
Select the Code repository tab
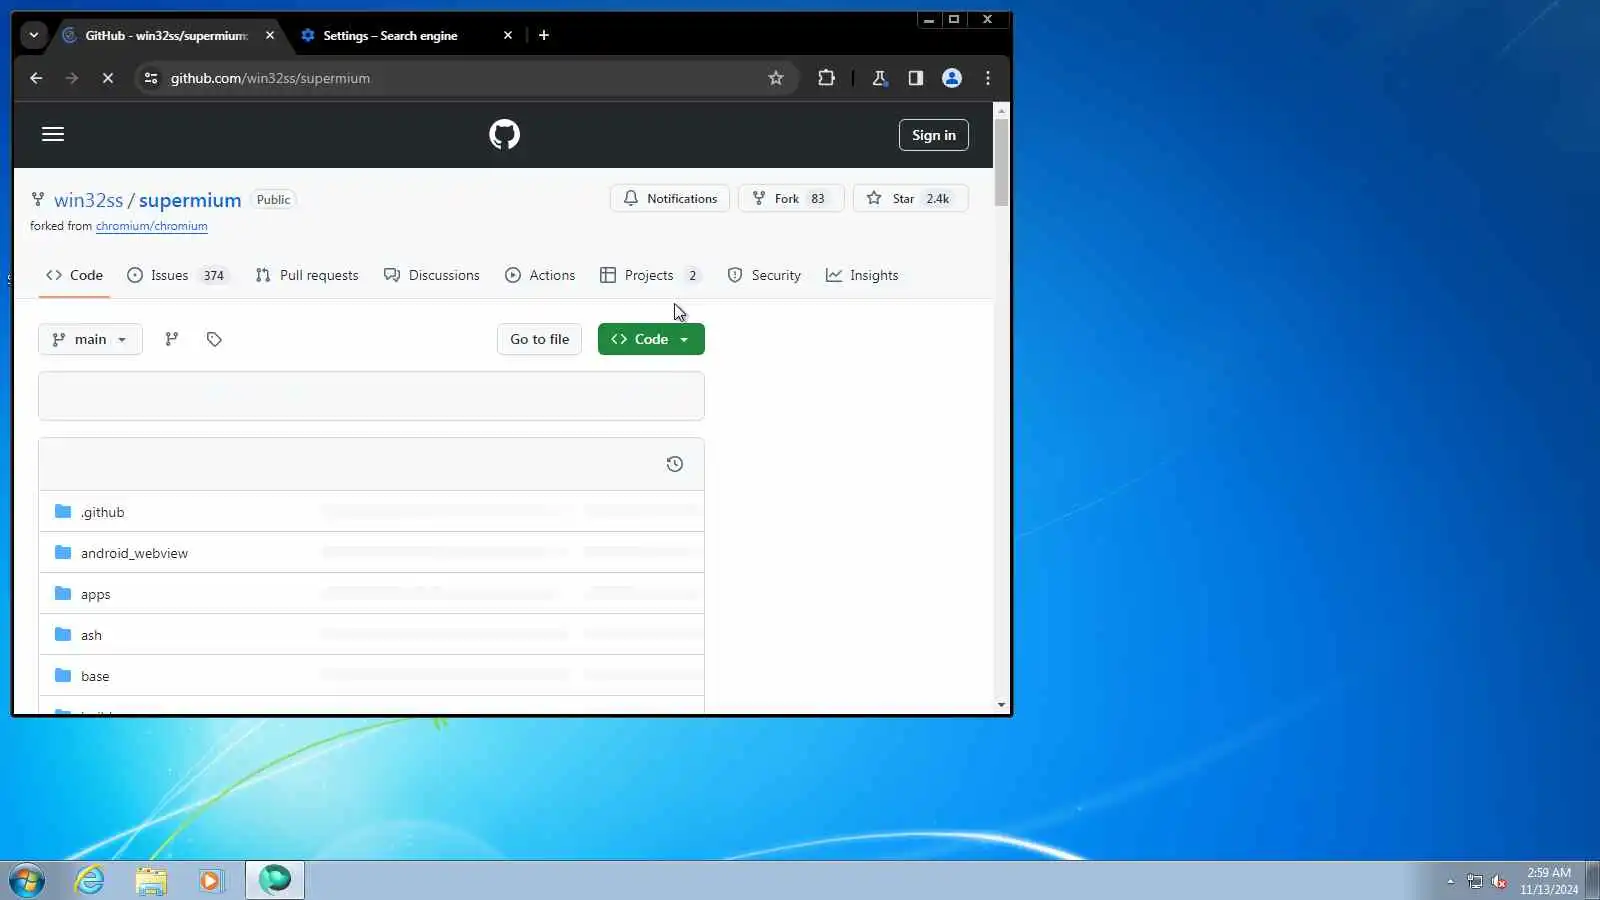74,275
